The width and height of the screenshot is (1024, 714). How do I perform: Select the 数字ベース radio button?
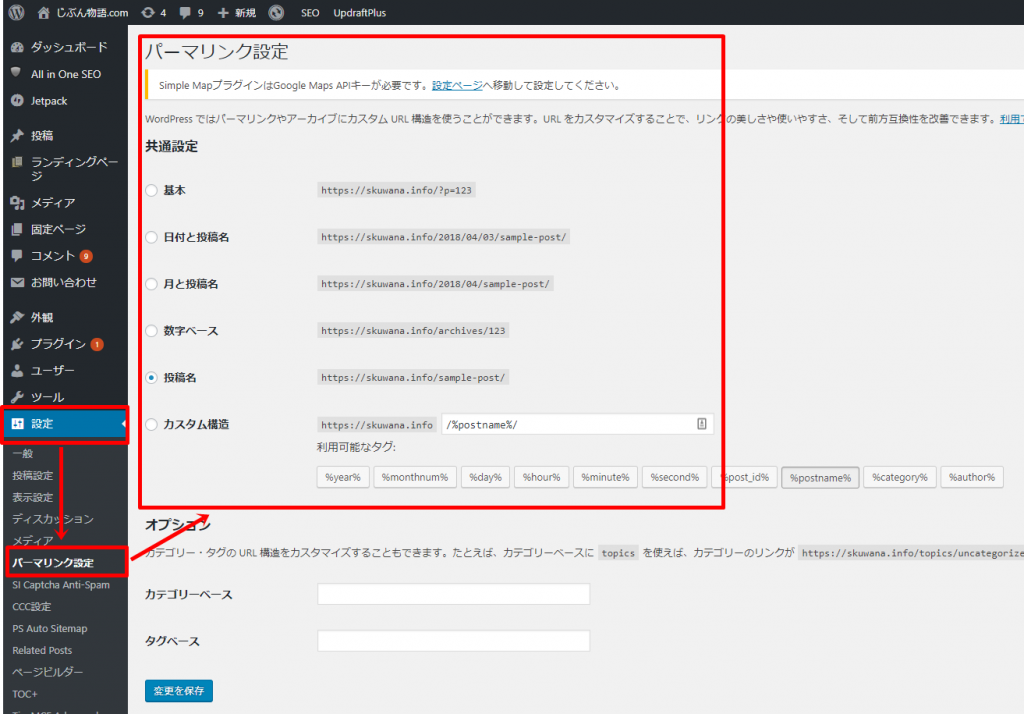pyautogui.click(x=152, y=331)
